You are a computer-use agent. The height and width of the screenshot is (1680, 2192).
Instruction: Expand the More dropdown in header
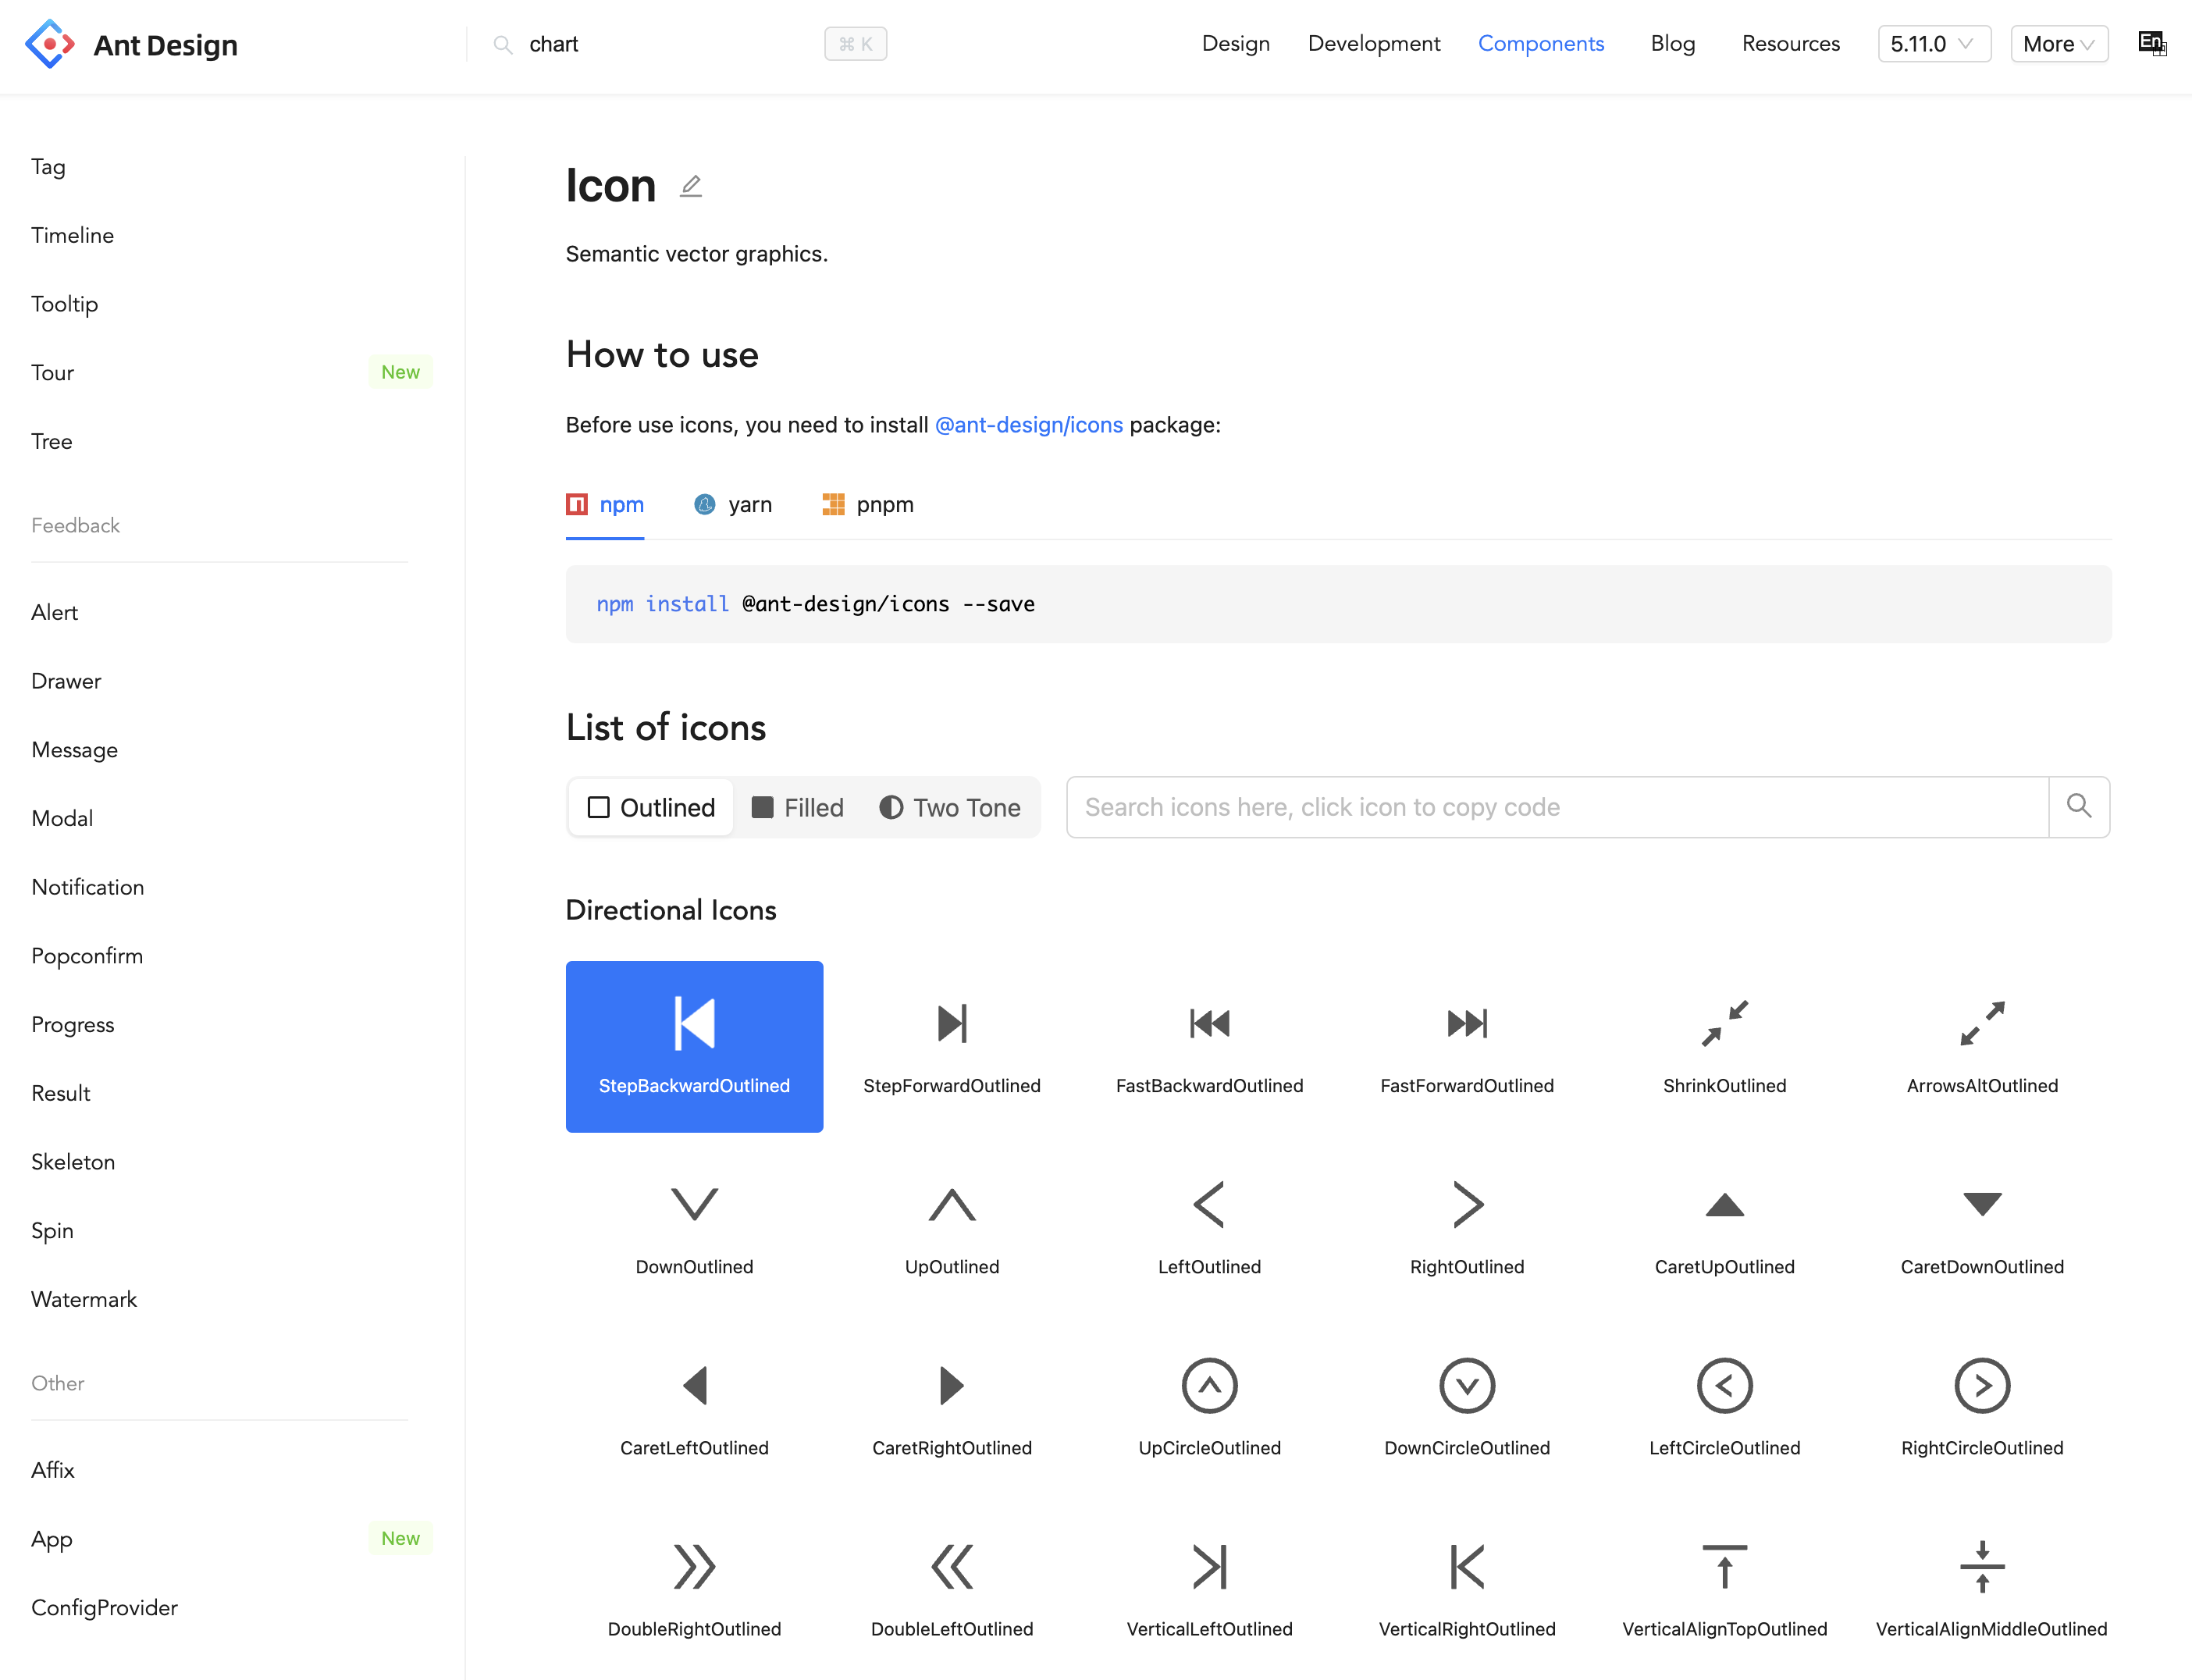(2058, 44)
